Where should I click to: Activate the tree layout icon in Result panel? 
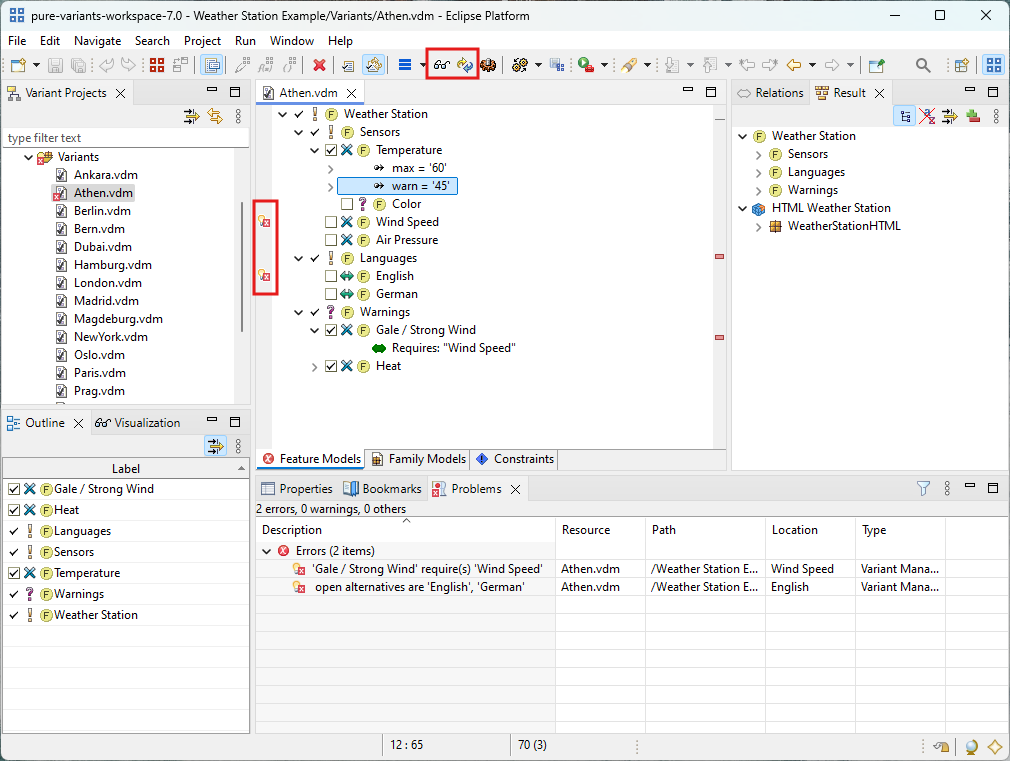tap(905, 117)
